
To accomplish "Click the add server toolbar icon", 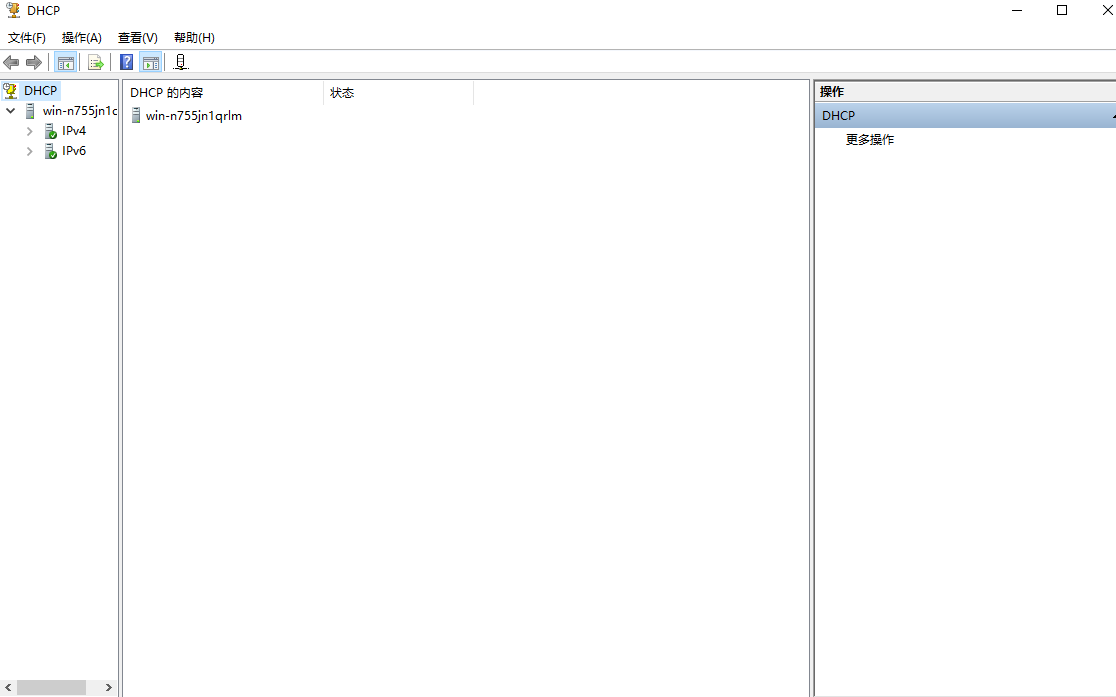I will 181,63.
